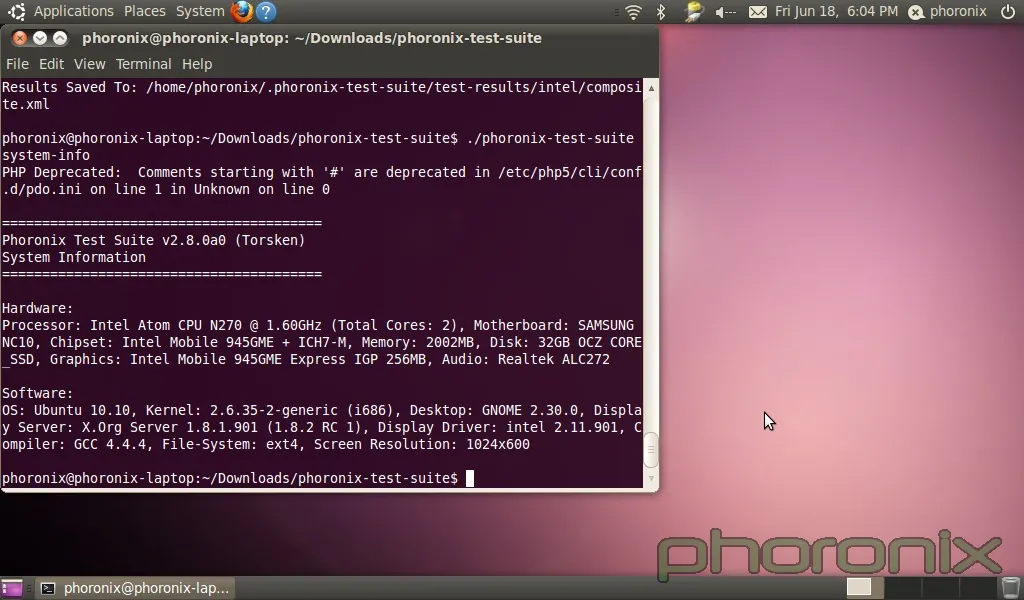Open the terminal View menu
This screenshot has width=1024, height=600.
click(89, 64)
